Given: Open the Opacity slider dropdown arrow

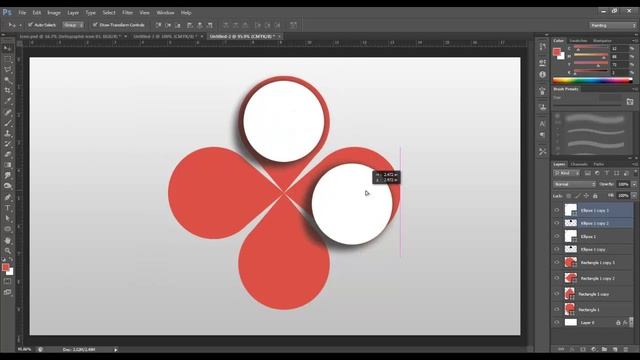Looking at the screenshot, I should (634, 184).
